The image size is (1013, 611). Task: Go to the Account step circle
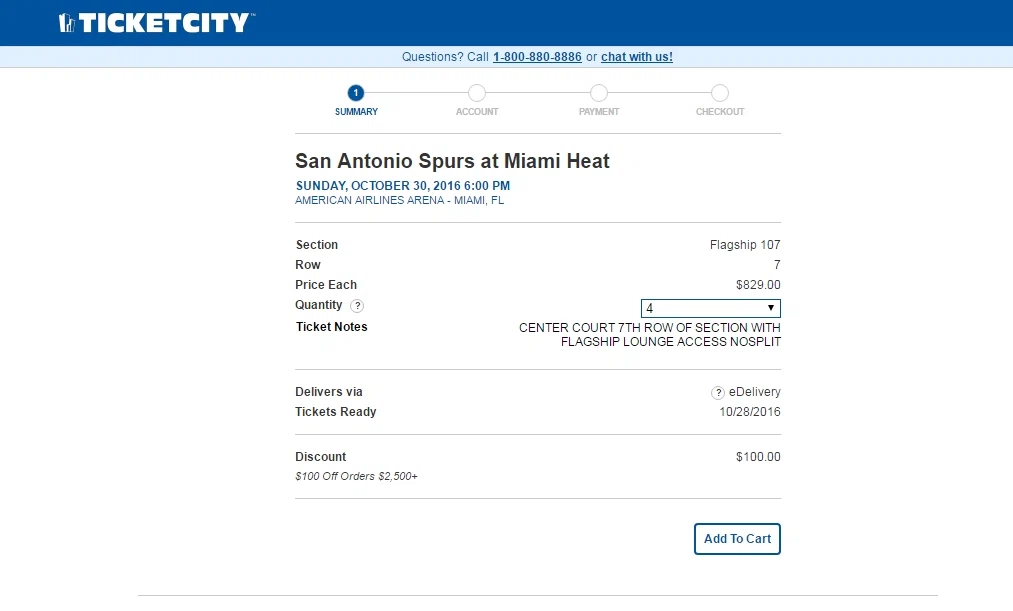[477, 93]
